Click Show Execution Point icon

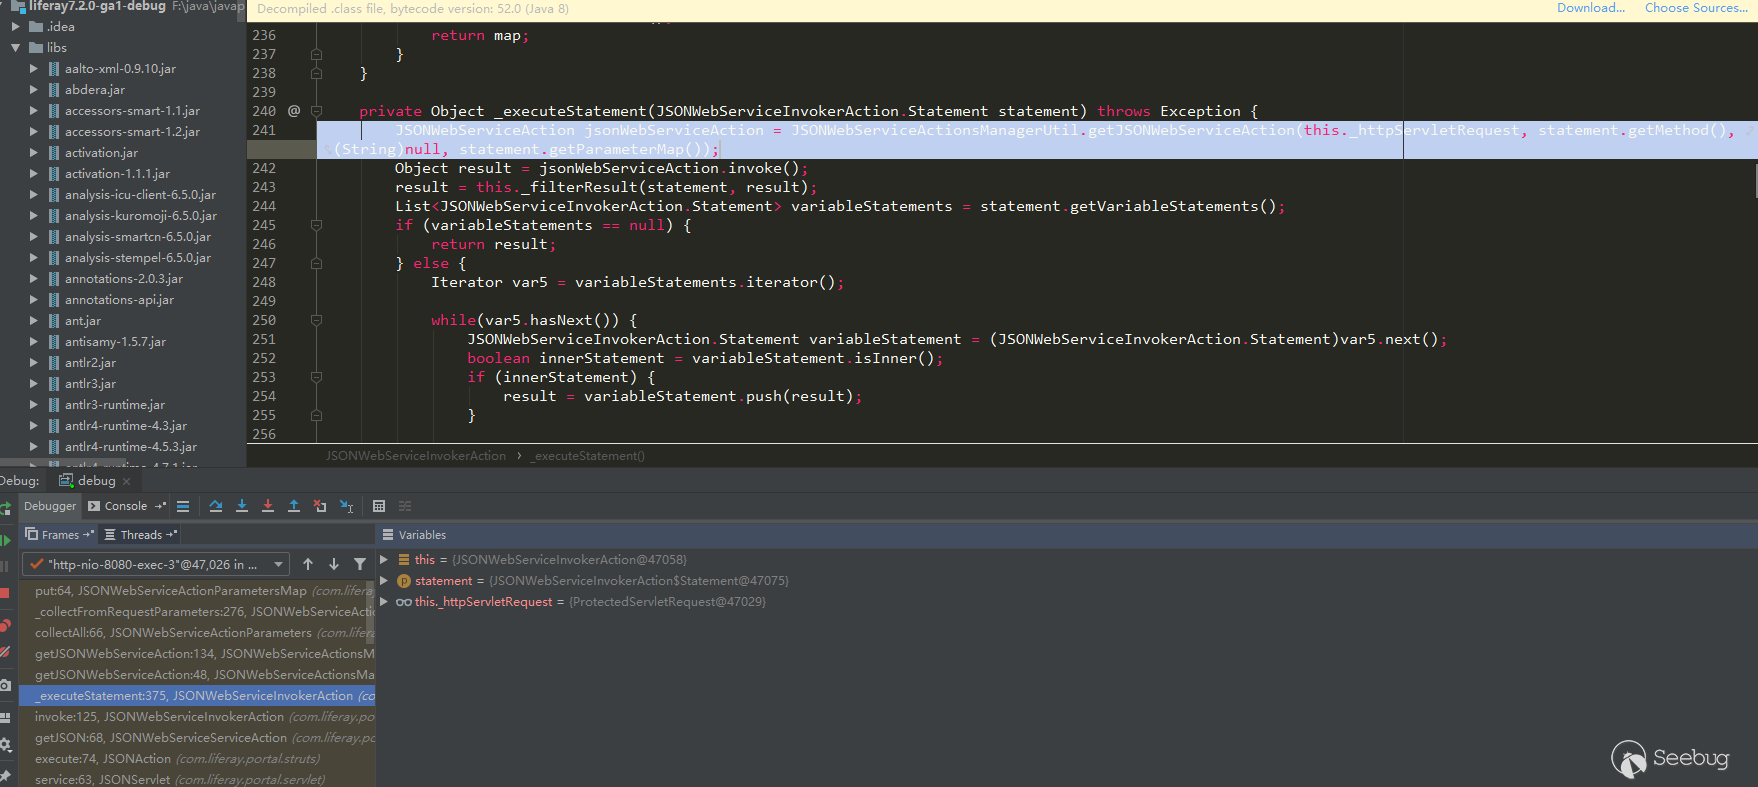(183, 506)
